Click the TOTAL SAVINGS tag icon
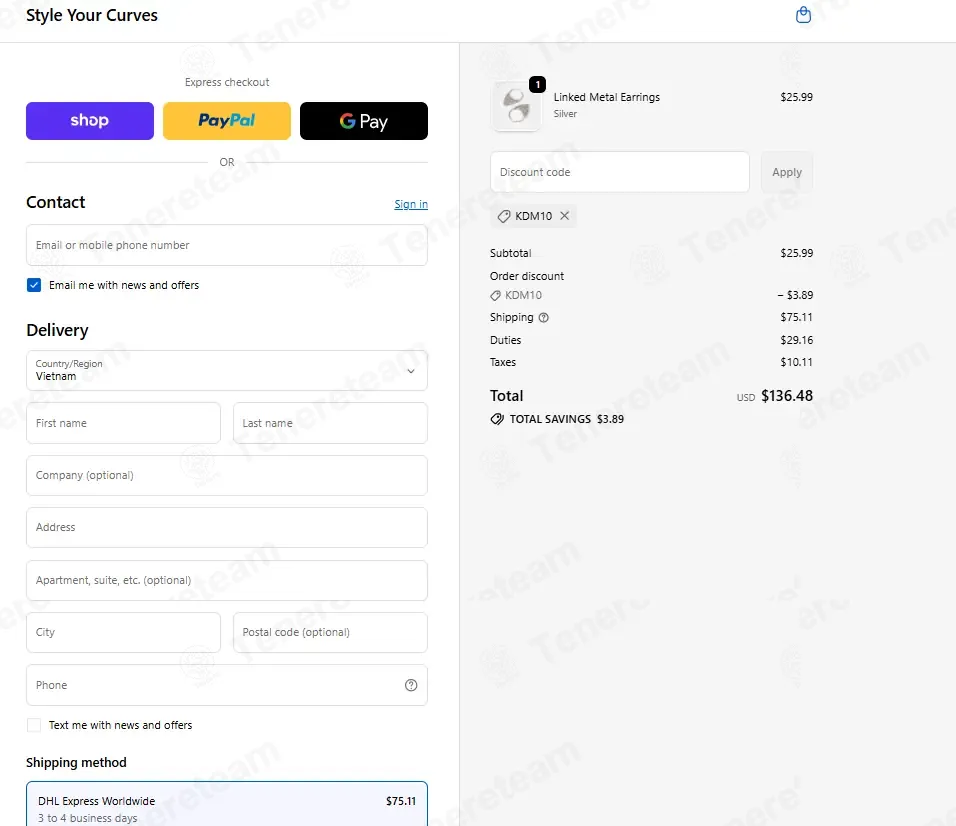The height and width of the screenshot is (826, 956). [x=497, y=419]
